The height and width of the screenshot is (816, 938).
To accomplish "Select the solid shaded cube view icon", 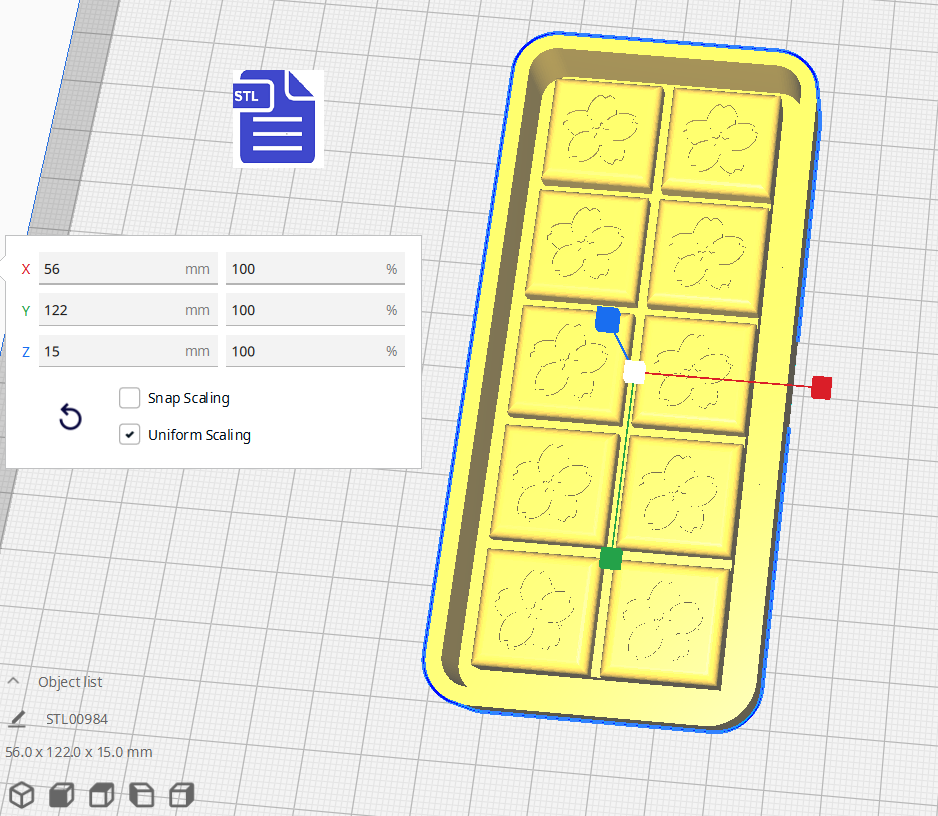I will (60, 794).
